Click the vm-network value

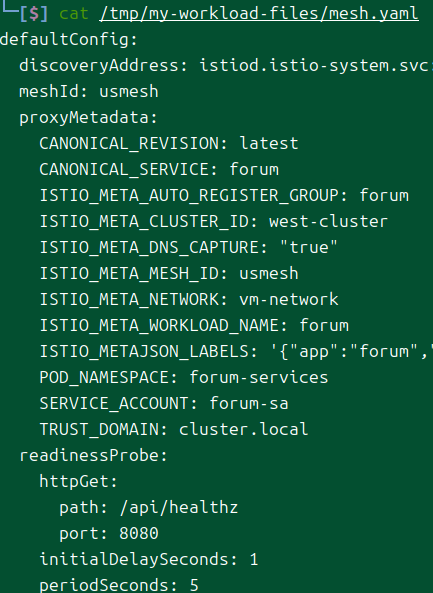289,300
